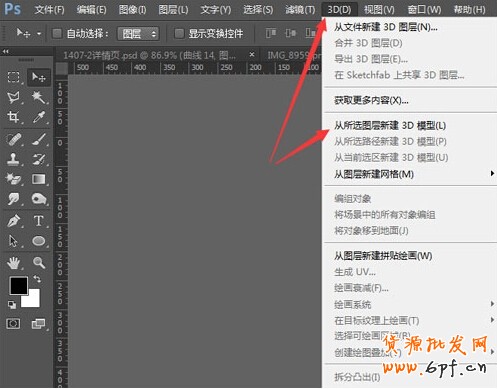The image size is (497, 389).
Task: Select the Pen tool
Action: click(13, 221)
